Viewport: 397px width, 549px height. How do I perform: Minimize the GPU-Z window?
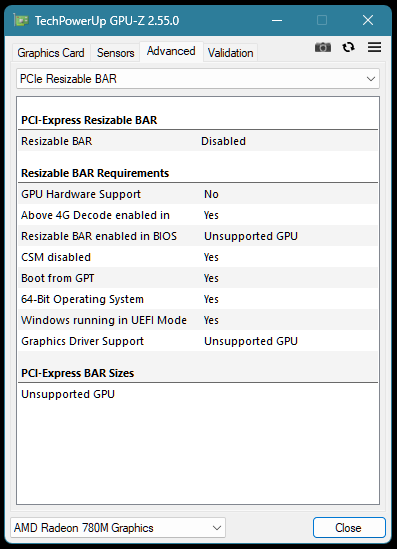(277, 21)
